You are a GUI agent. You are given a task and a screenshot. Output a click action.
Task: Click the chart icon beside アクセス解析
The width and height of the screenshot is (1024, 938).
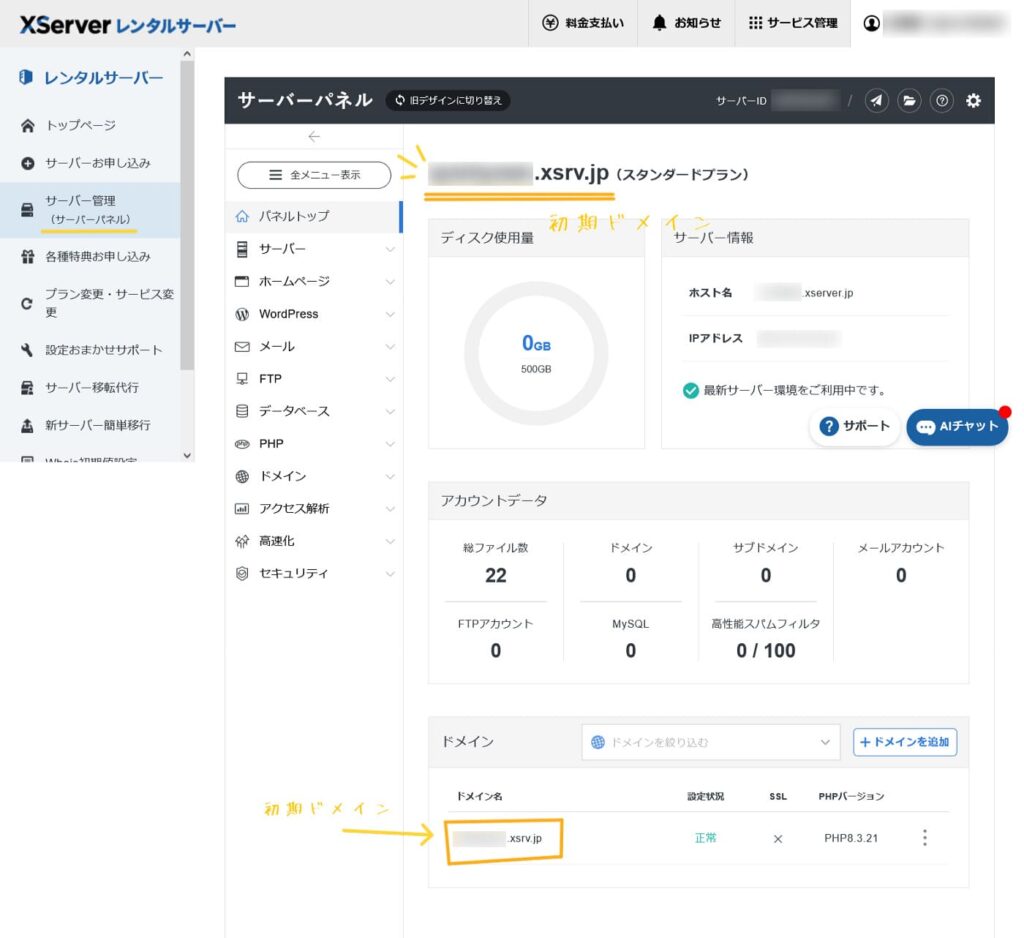(x=242, y=509)
